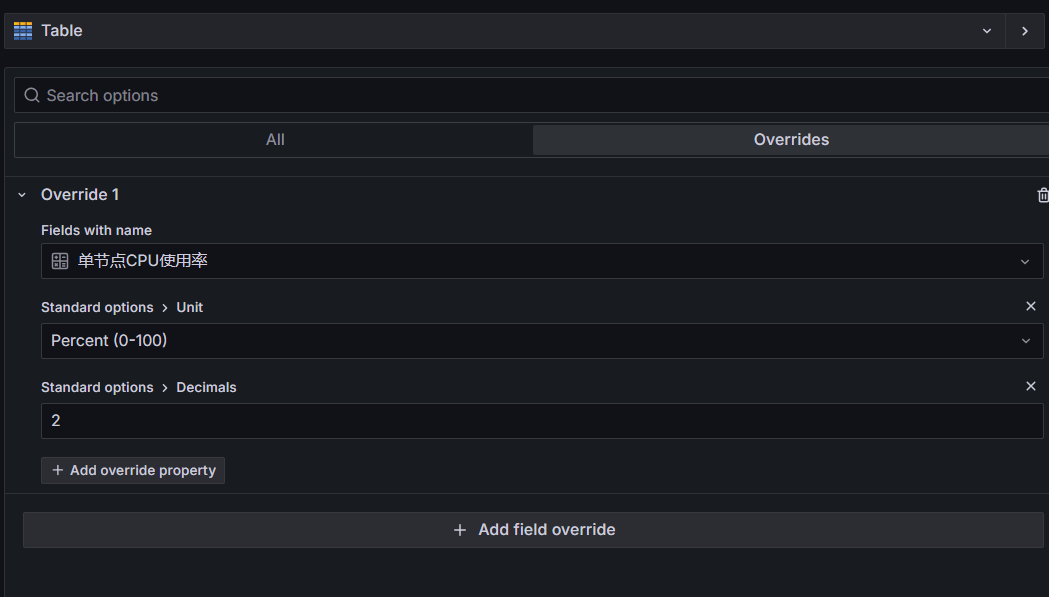Image resolution: width=1049 pixels, height=597 pixels.
Task: Delete Override 1 with trash icon
Action: pyautogui.click(x=1042, y=195)
